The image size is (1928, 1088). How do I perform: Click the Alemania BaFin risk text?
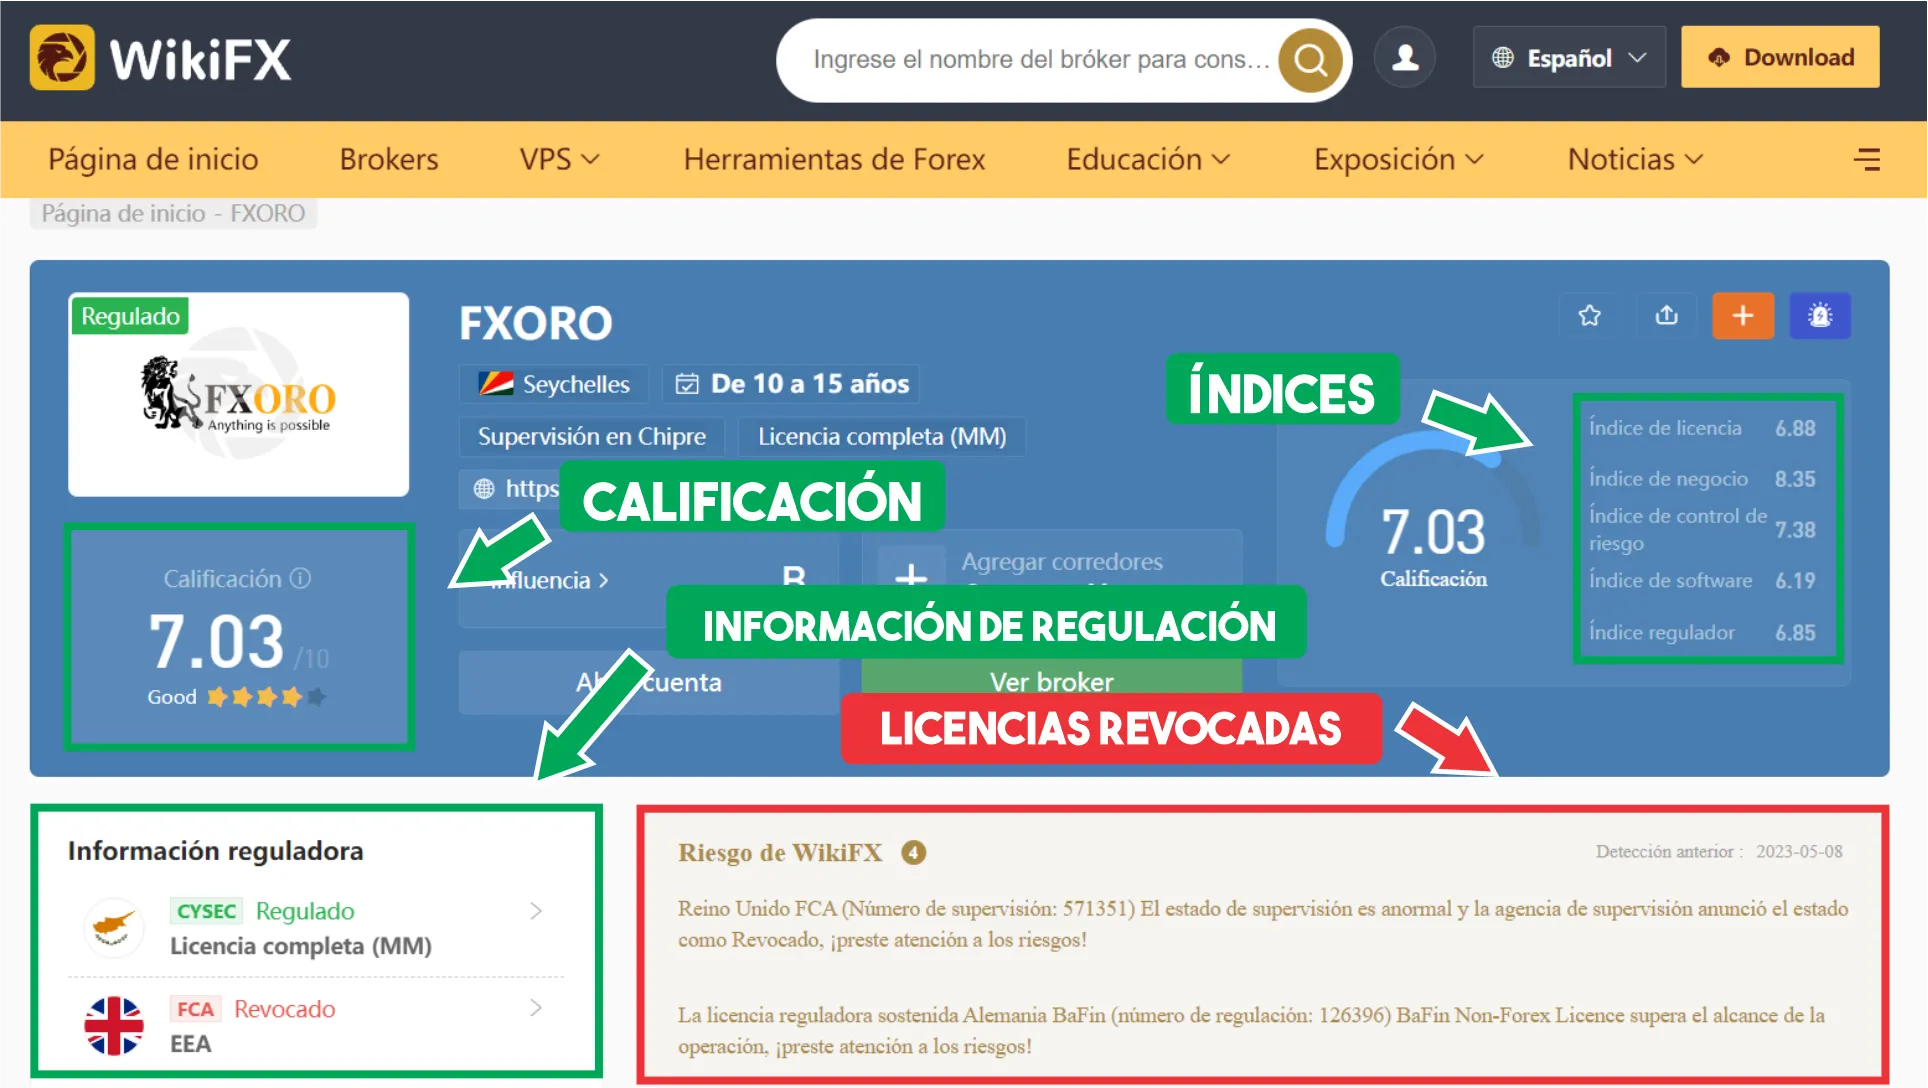click(1251, 1030)
